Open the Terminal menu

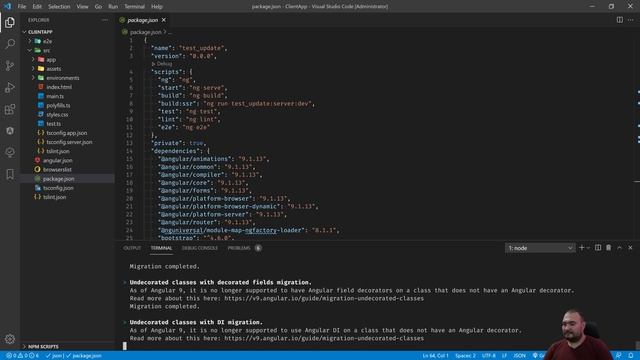134,7
